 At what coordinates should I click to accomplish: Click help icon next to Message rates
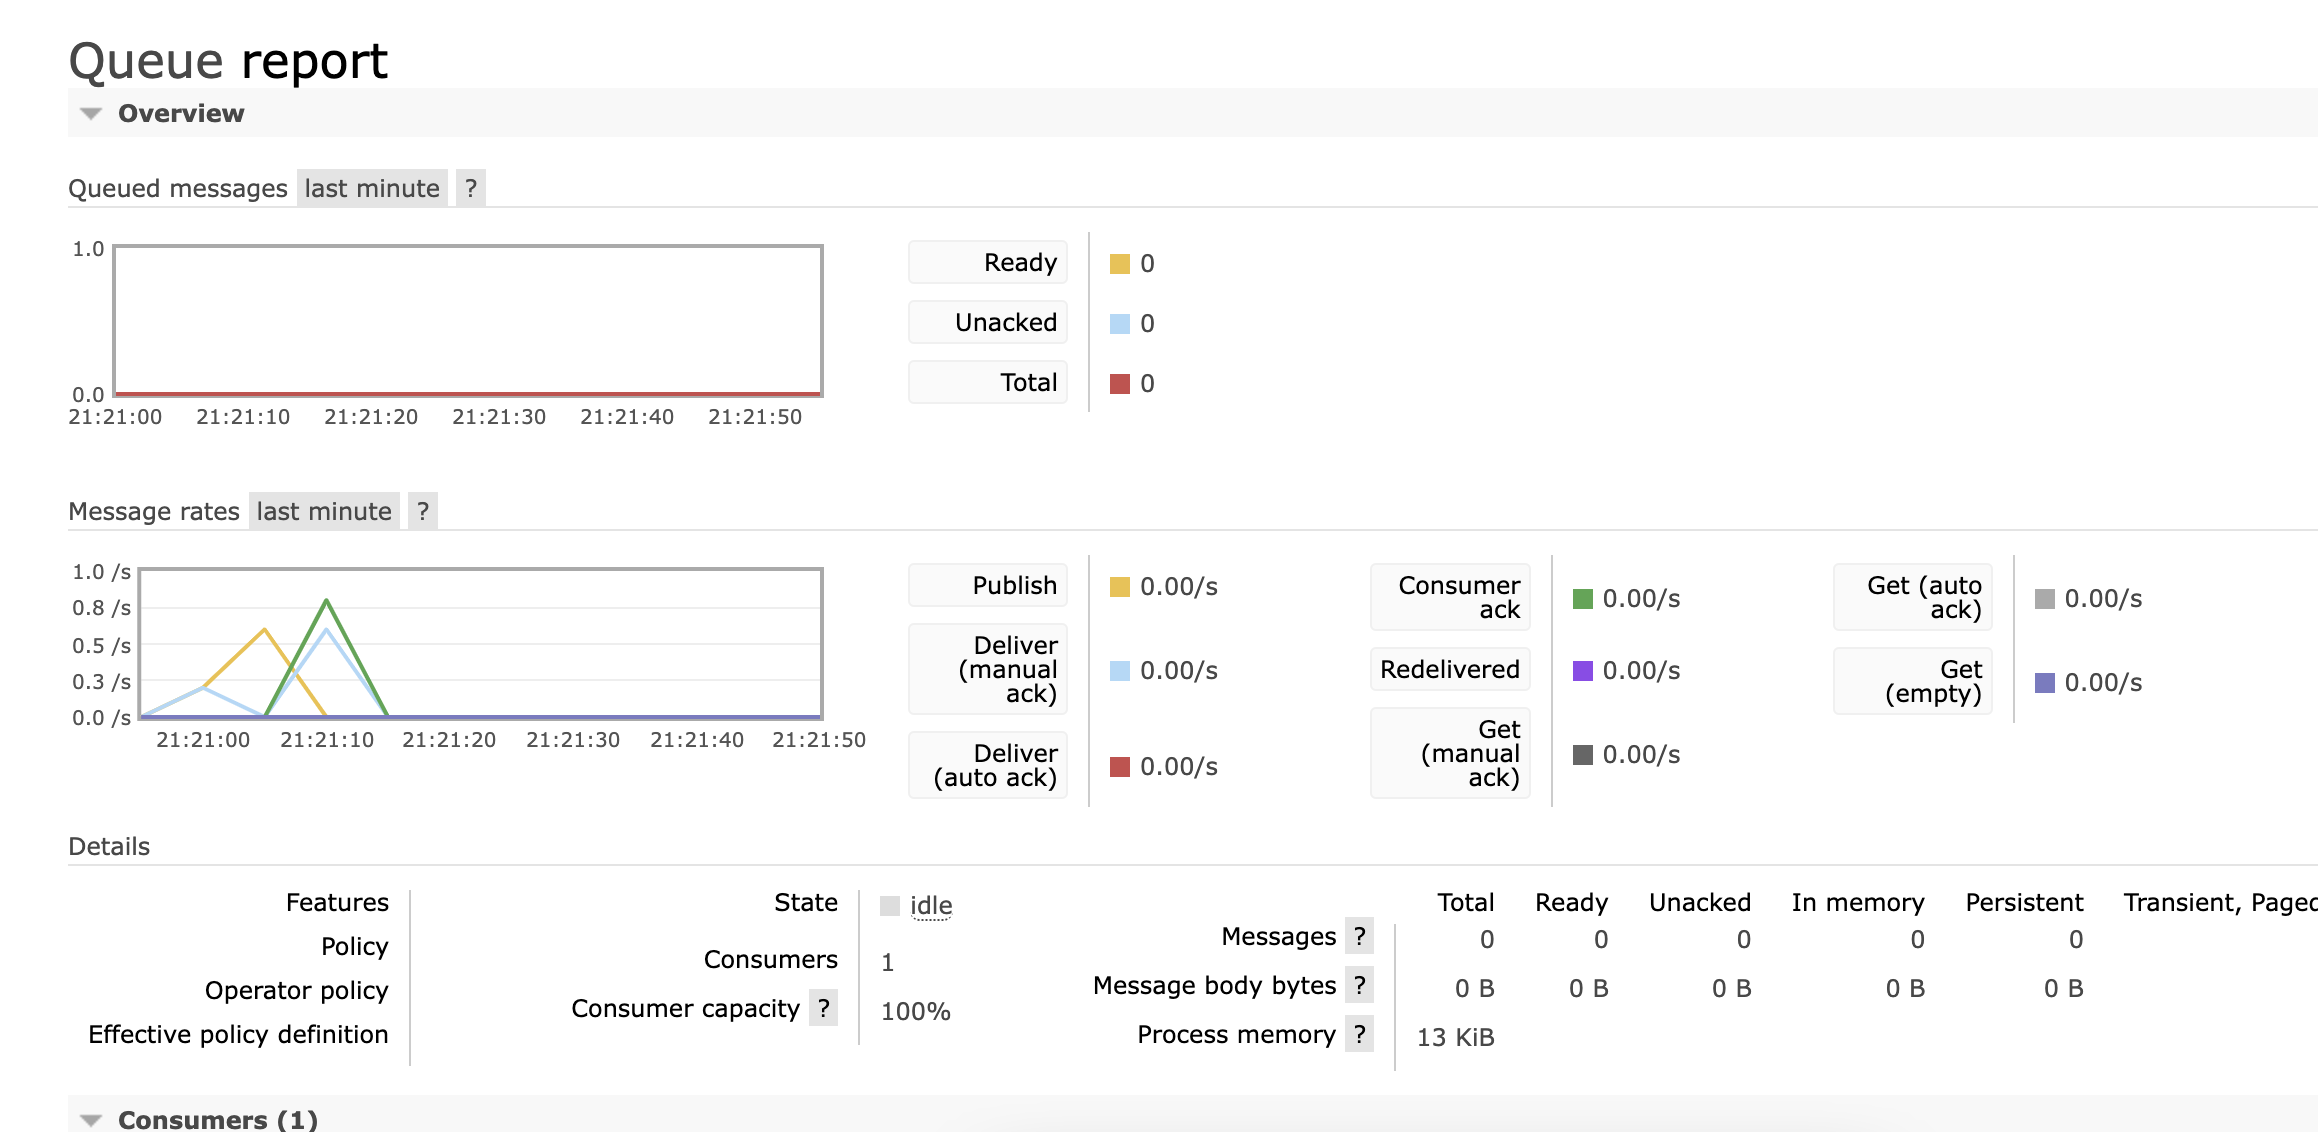pyautogui.click(x=423, y=512)
